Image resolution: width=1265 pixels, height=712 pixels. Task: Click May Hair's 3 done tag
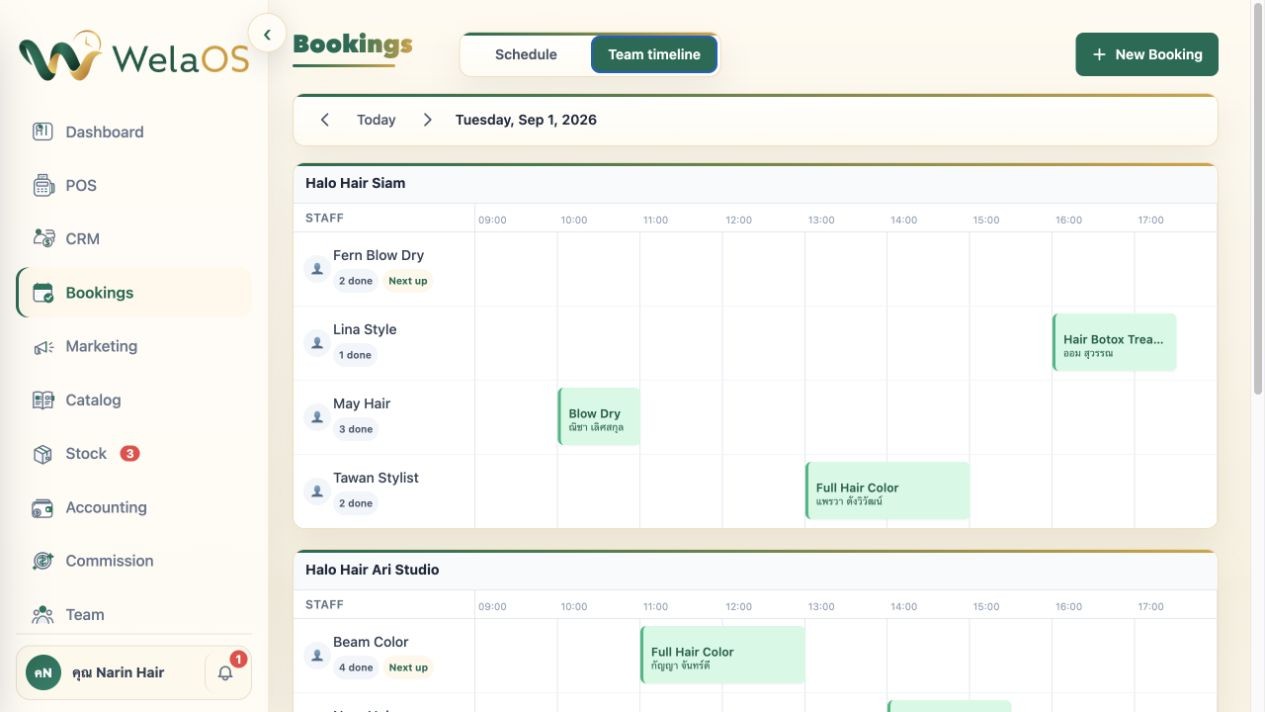355,429
